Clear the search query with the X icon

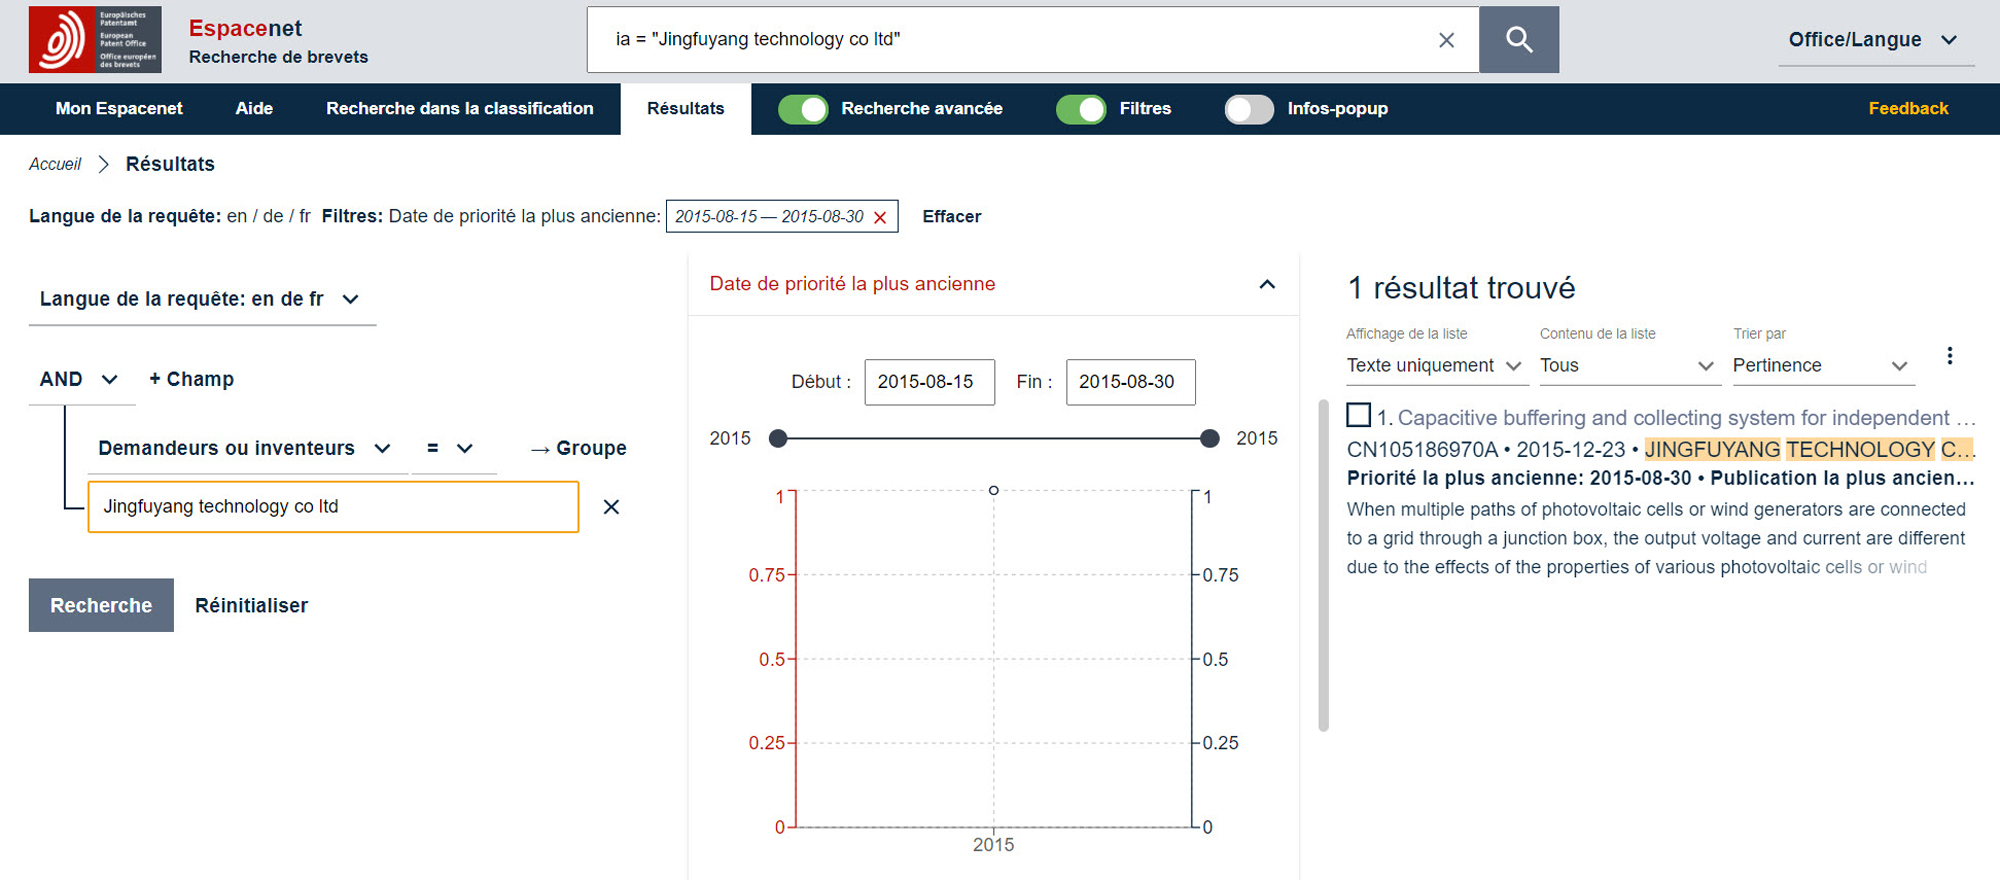pyautogui.click(x=1446, y=40)
